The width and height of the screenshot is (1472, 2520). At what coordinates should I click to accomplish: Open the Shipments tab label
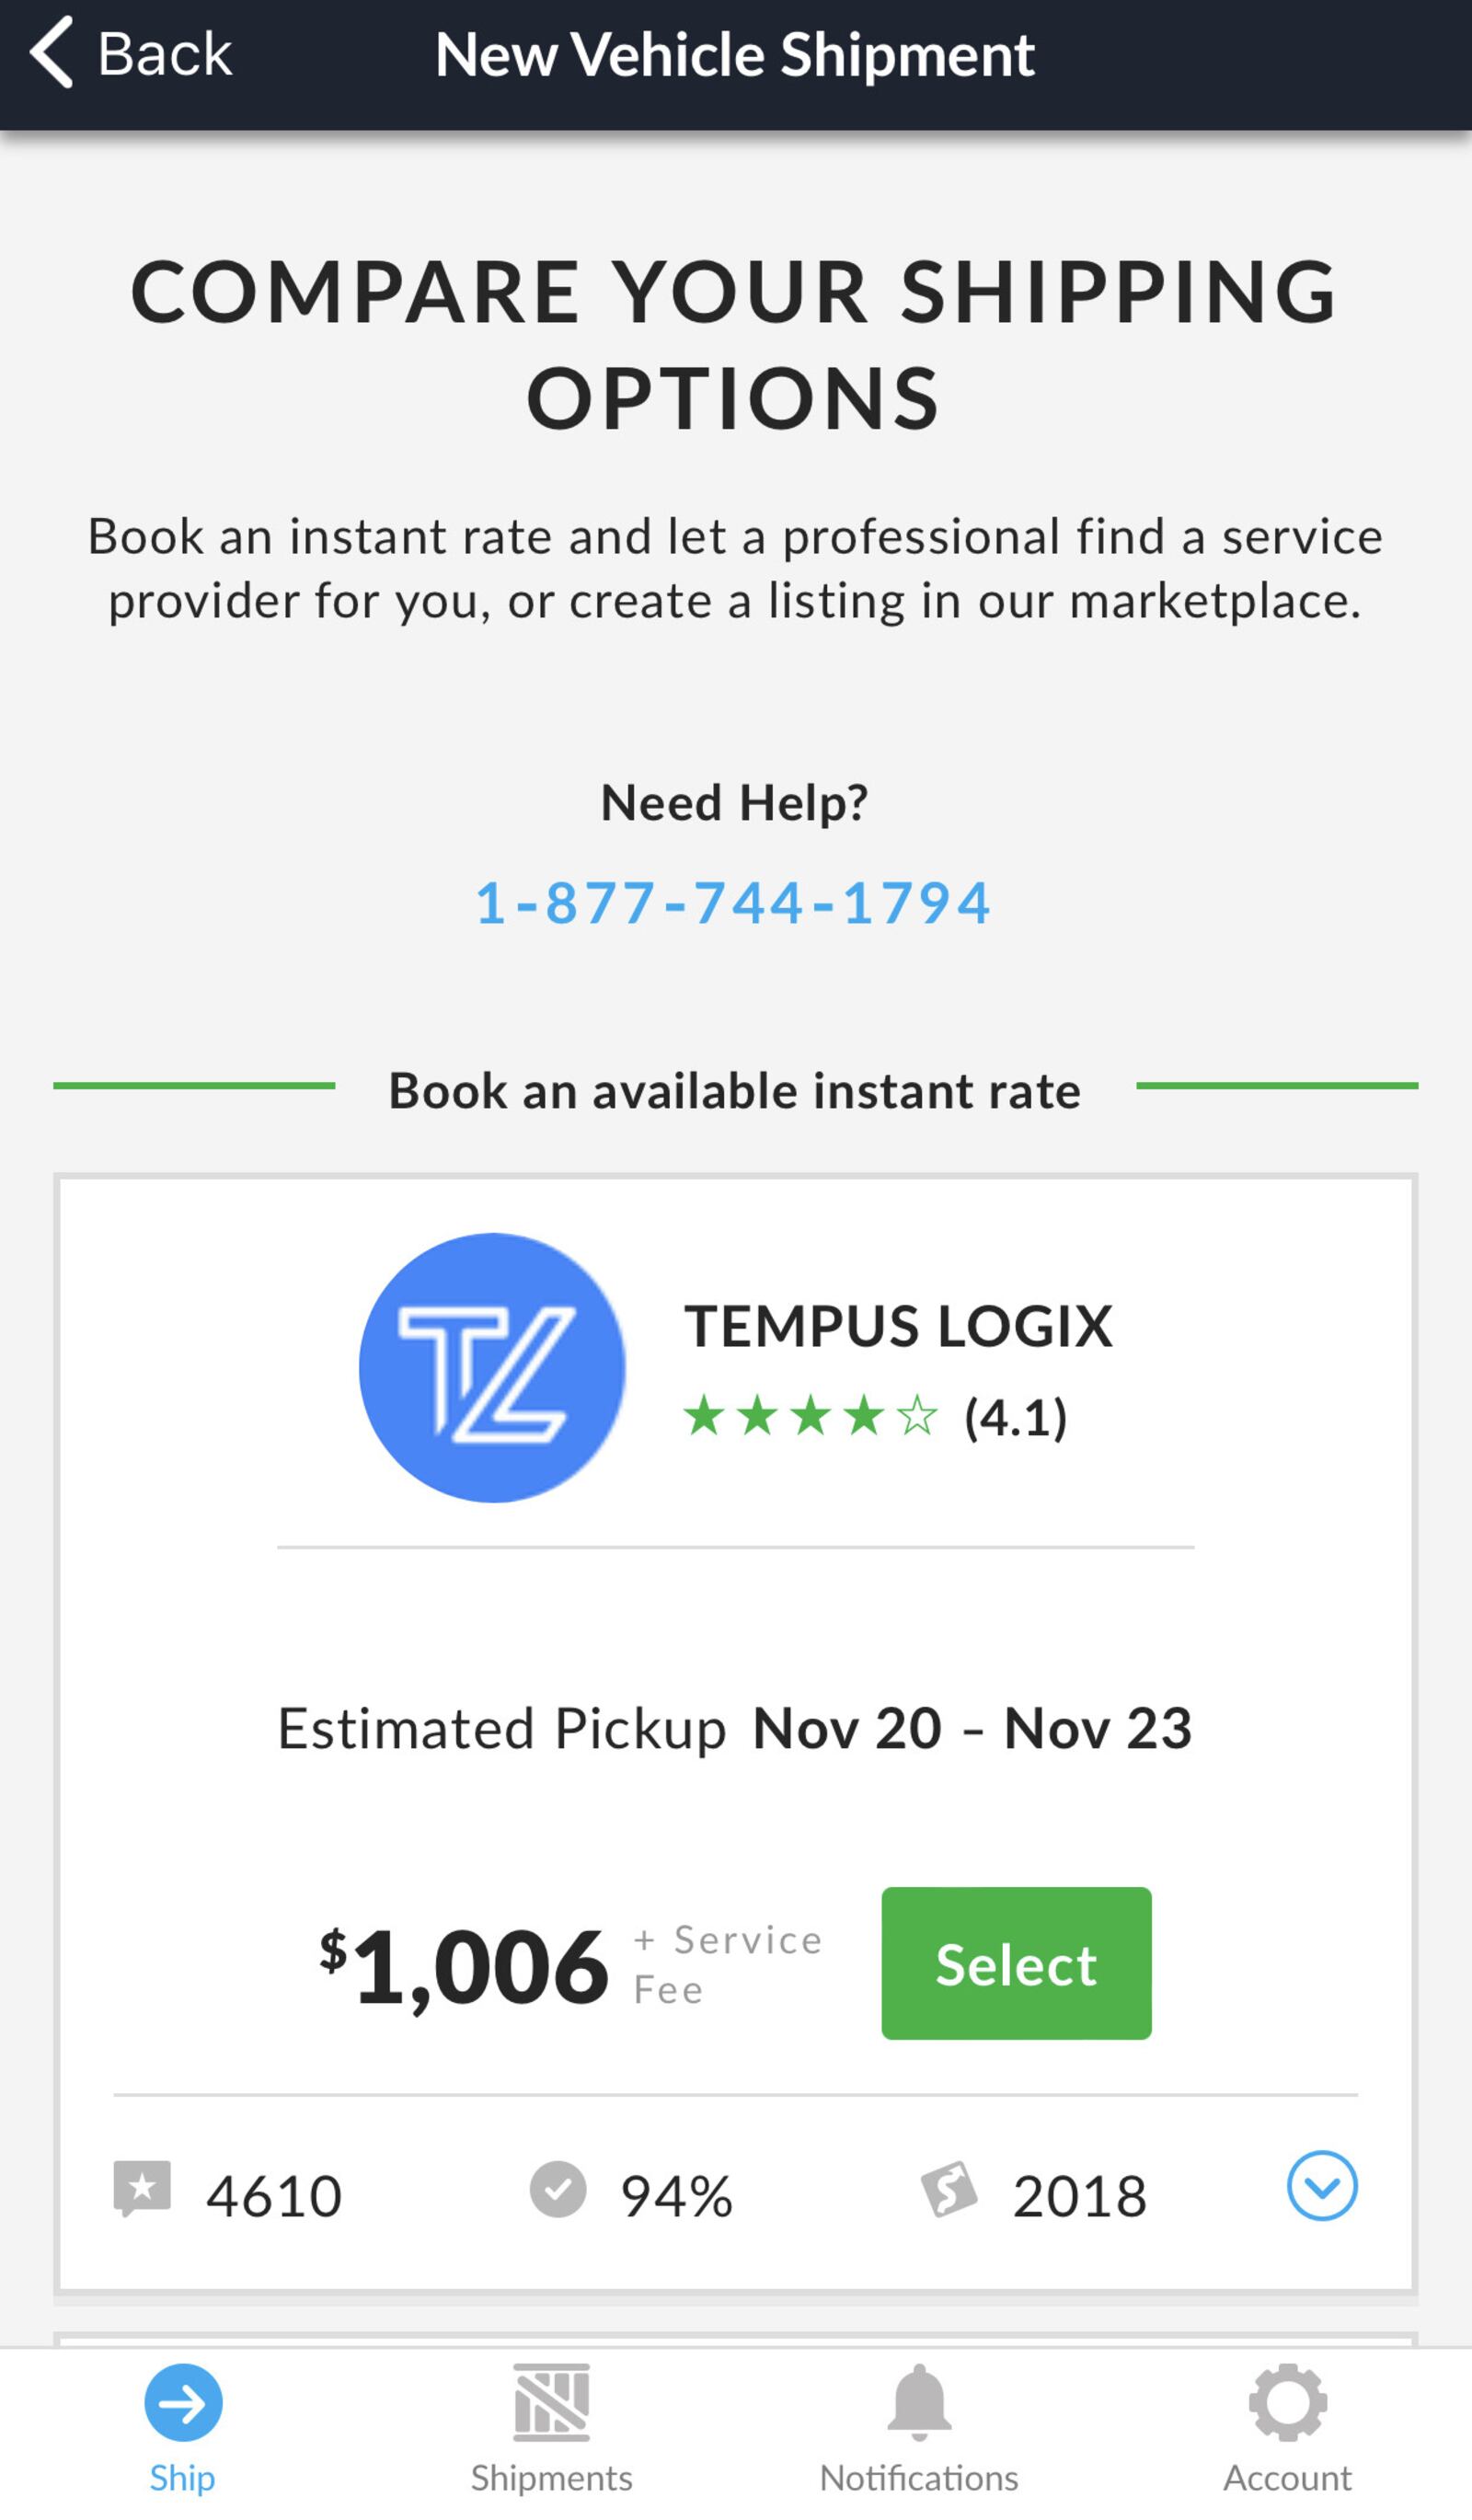551,2478
